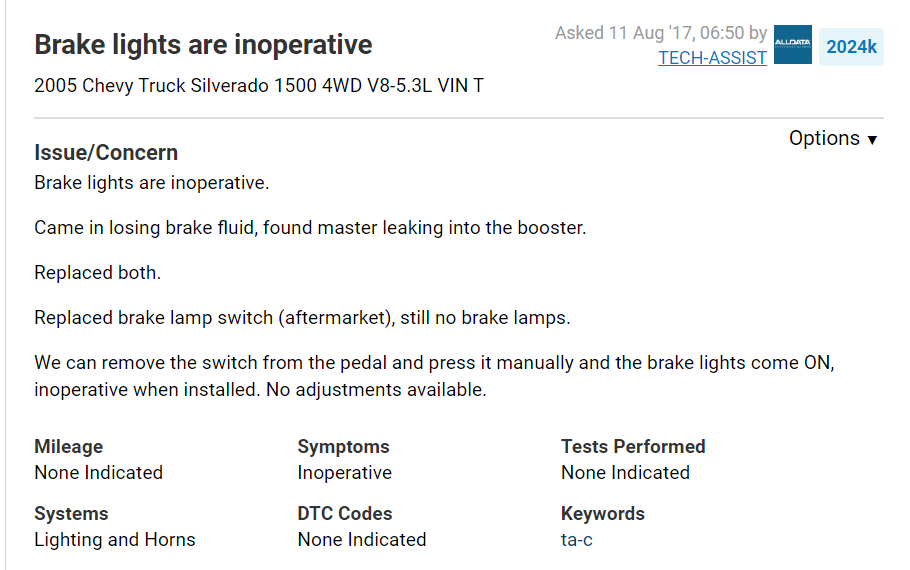Viewport: 910px width, 570px height.
Task: Click the Symptoms field label
Action: (x=343, y=447)
